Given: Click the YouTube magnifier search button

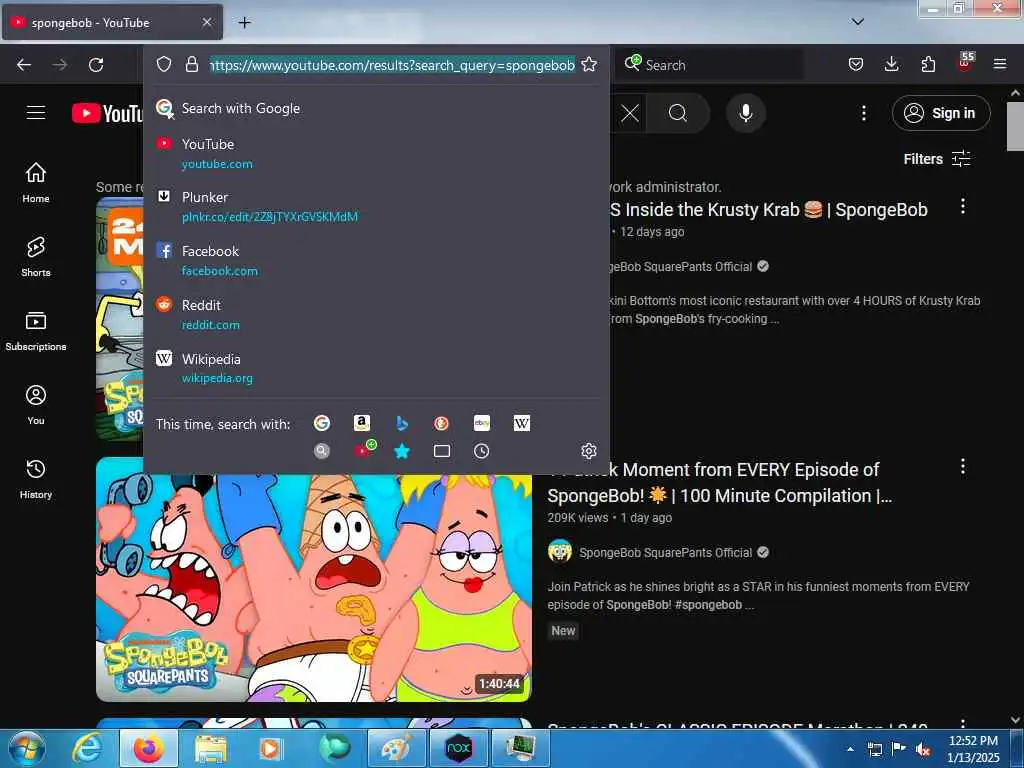Looking at the screenshot, I should tap(679, 113).
